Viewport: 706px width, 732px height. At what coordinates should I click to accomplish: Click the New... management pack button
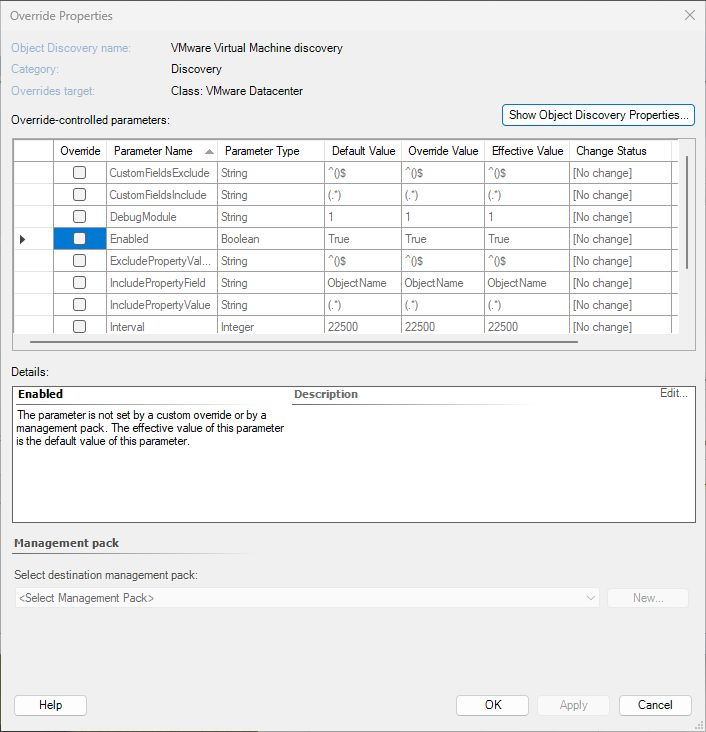click(648, 598)
